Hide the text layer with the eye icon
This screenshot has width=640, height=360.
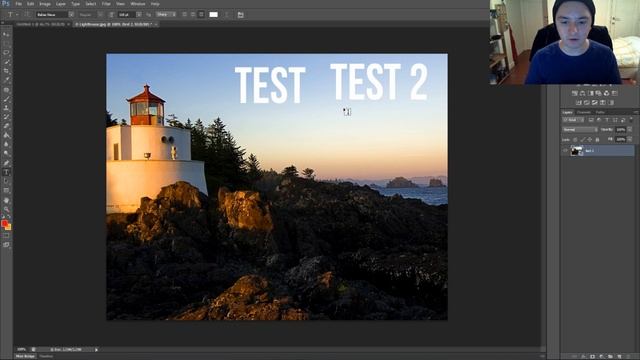(566, 151)
